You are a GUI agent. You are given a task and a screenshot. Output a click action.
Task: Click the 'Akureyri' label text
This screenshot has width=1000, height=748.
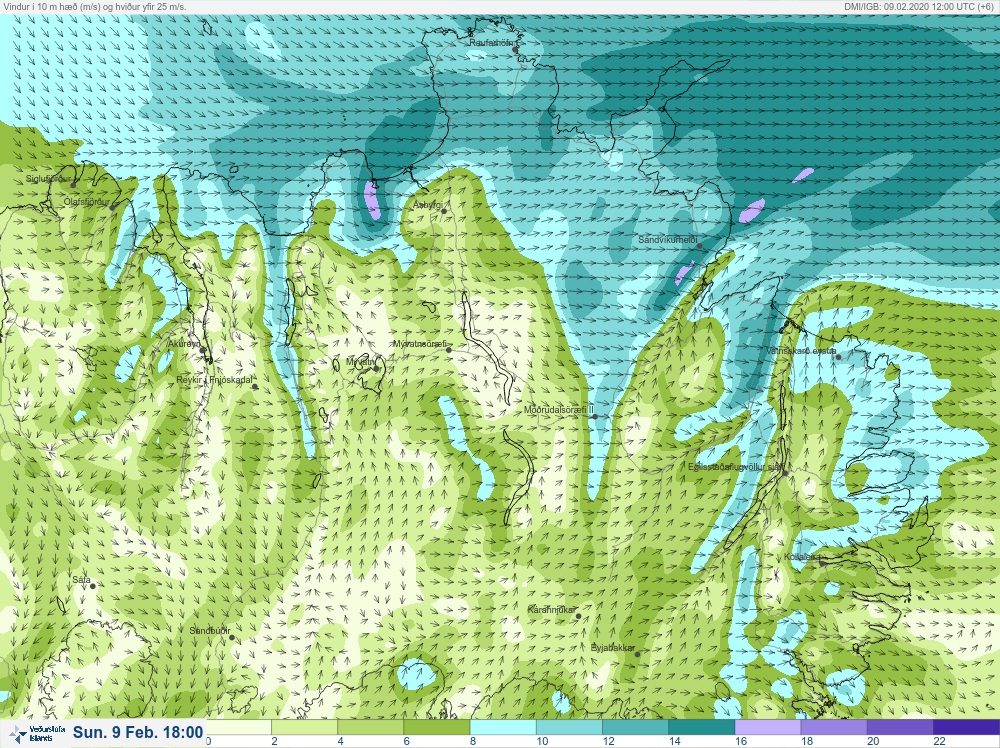click(183, 344)
